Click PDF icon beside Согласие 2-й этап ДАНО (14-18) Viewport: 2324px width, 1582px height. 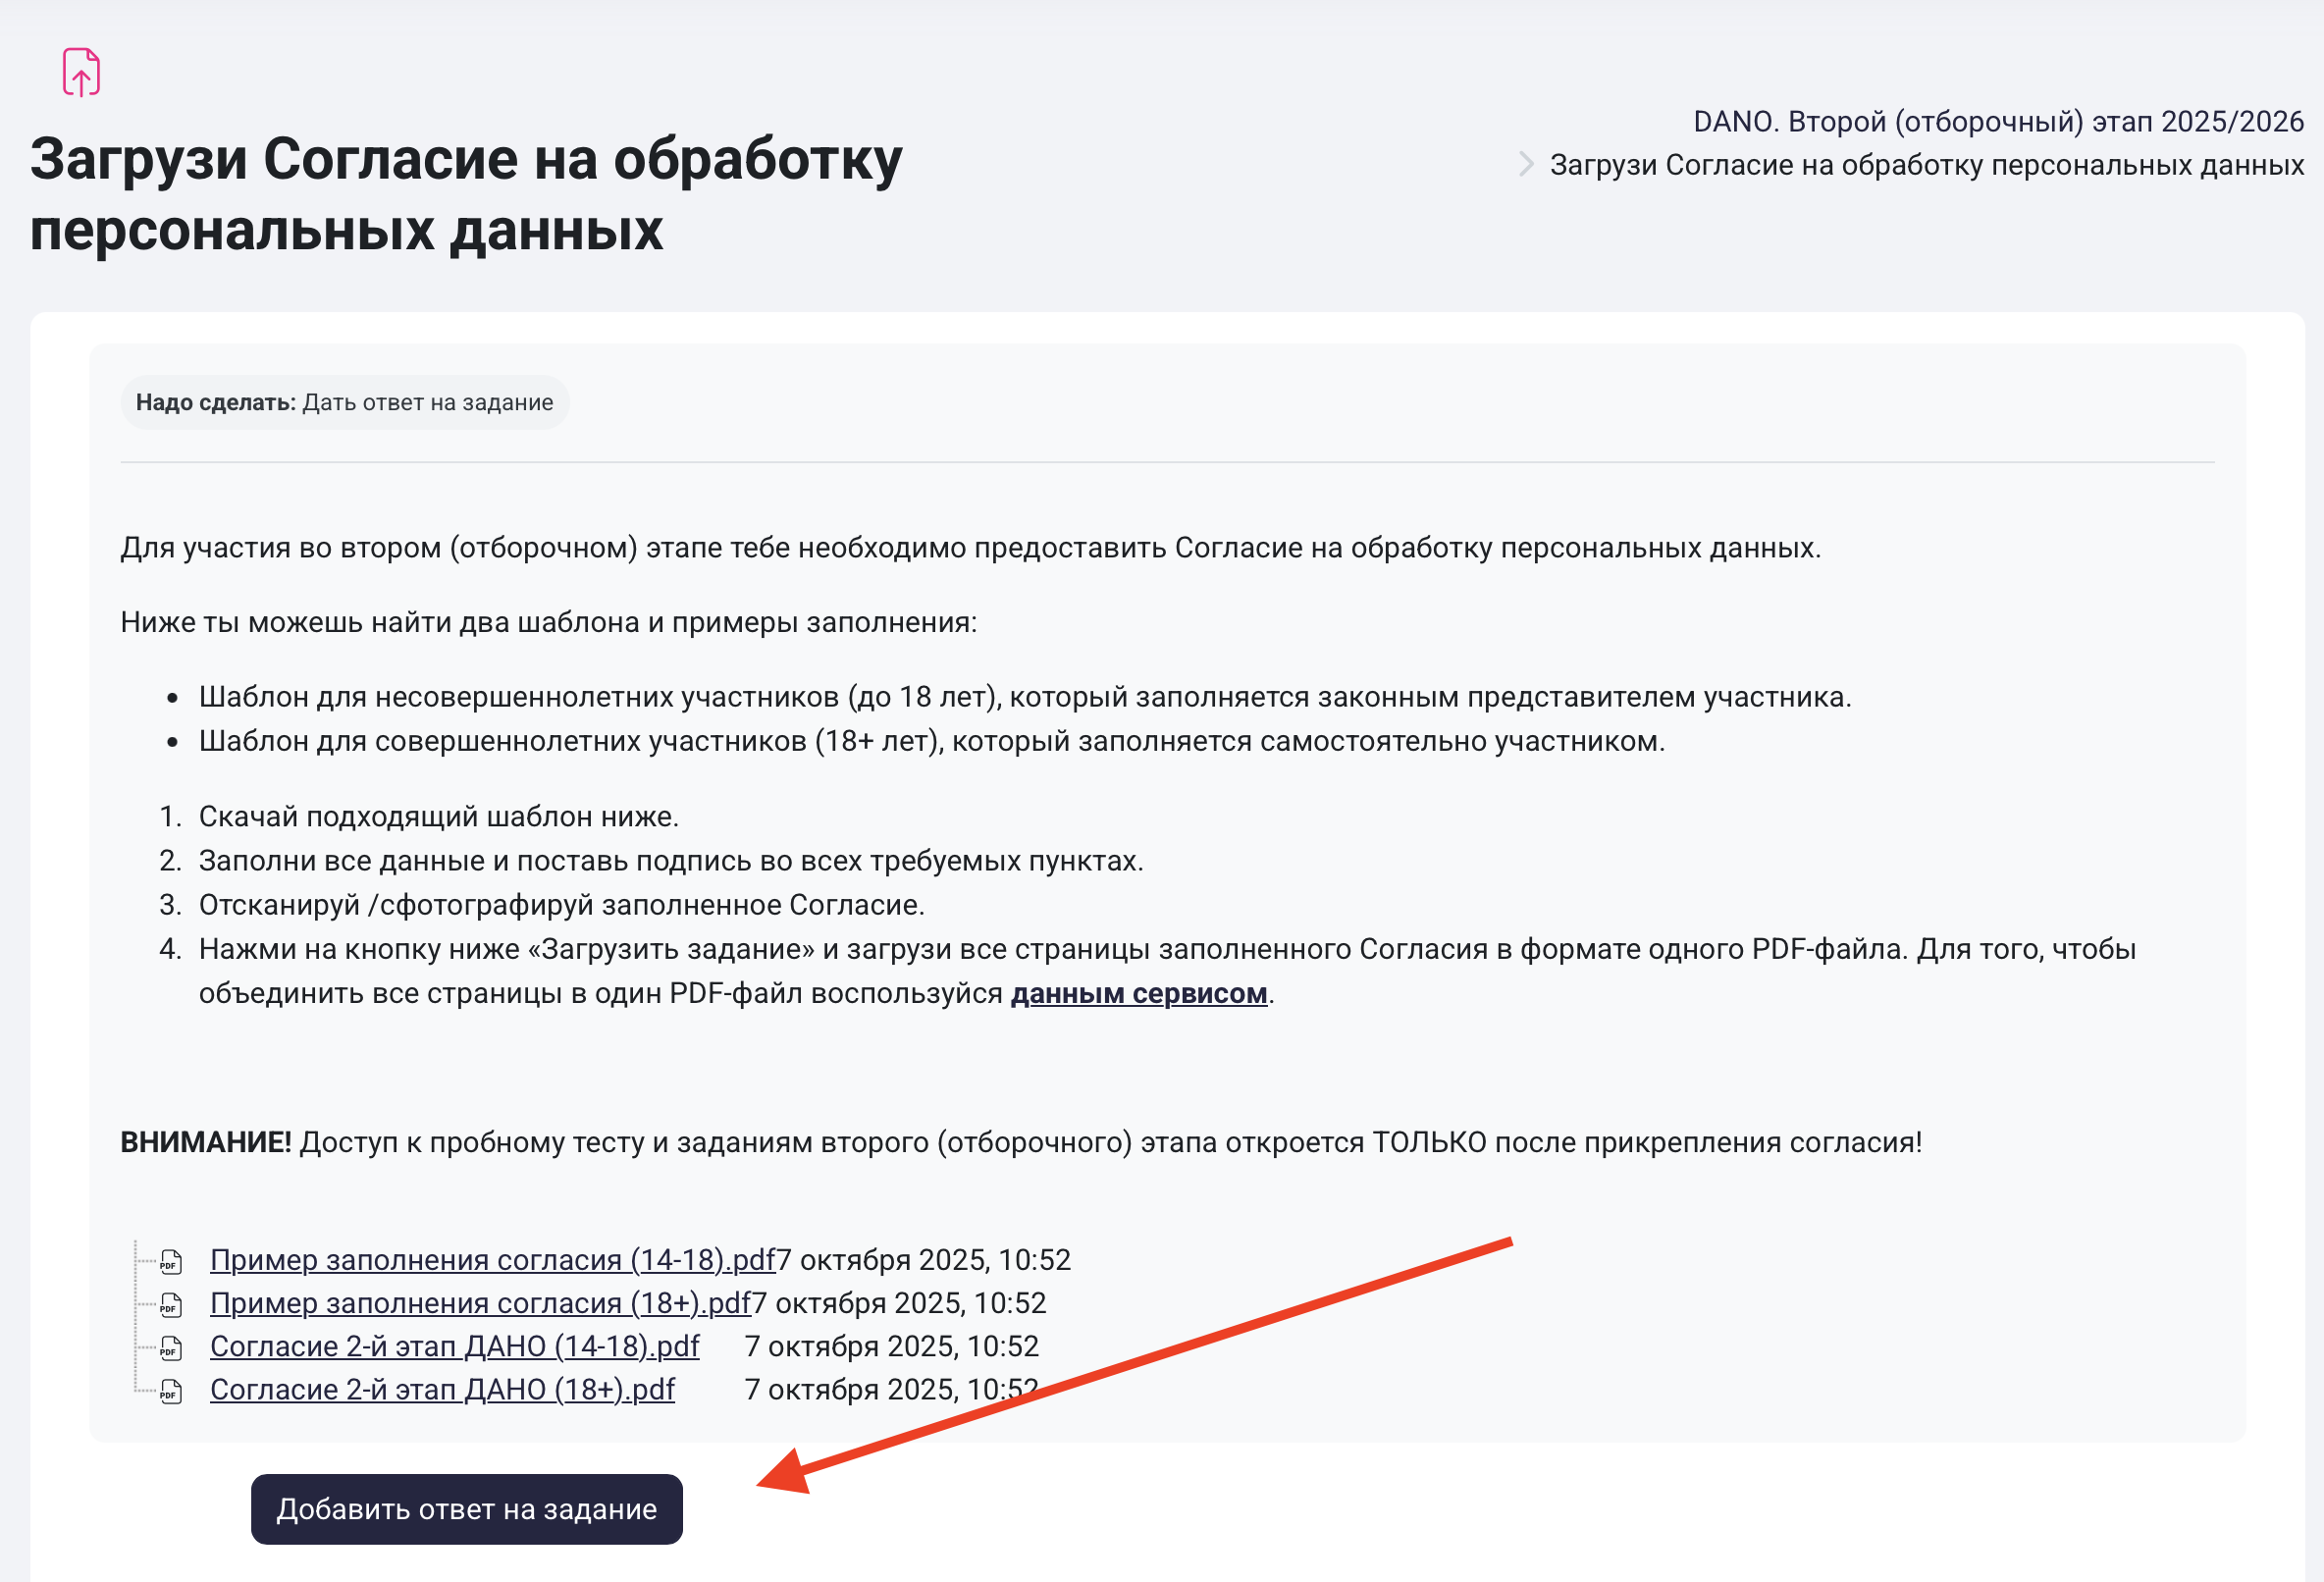[x=171, y=1348]
